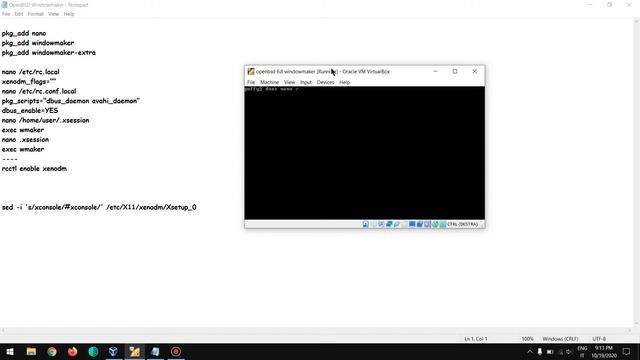This screenshot has height=360, width=640.
Task: Click the CTRL (DESTRA) host key indicator
Action: tap(462, 224)
